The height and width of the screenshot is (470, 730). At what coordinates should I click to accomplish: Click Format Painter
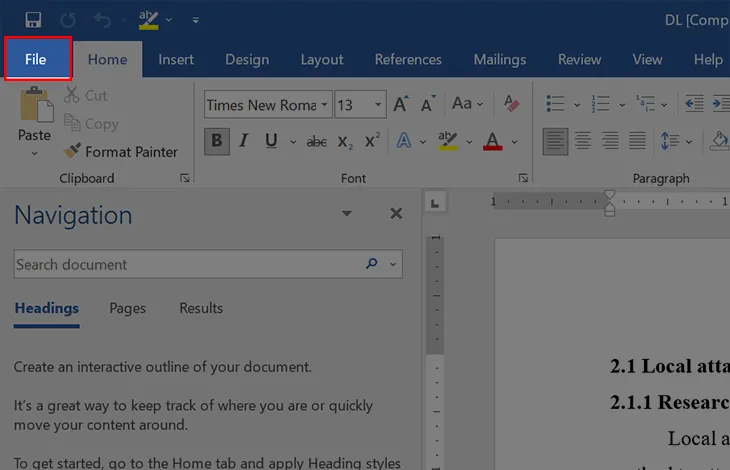click(x=121, y=152)
